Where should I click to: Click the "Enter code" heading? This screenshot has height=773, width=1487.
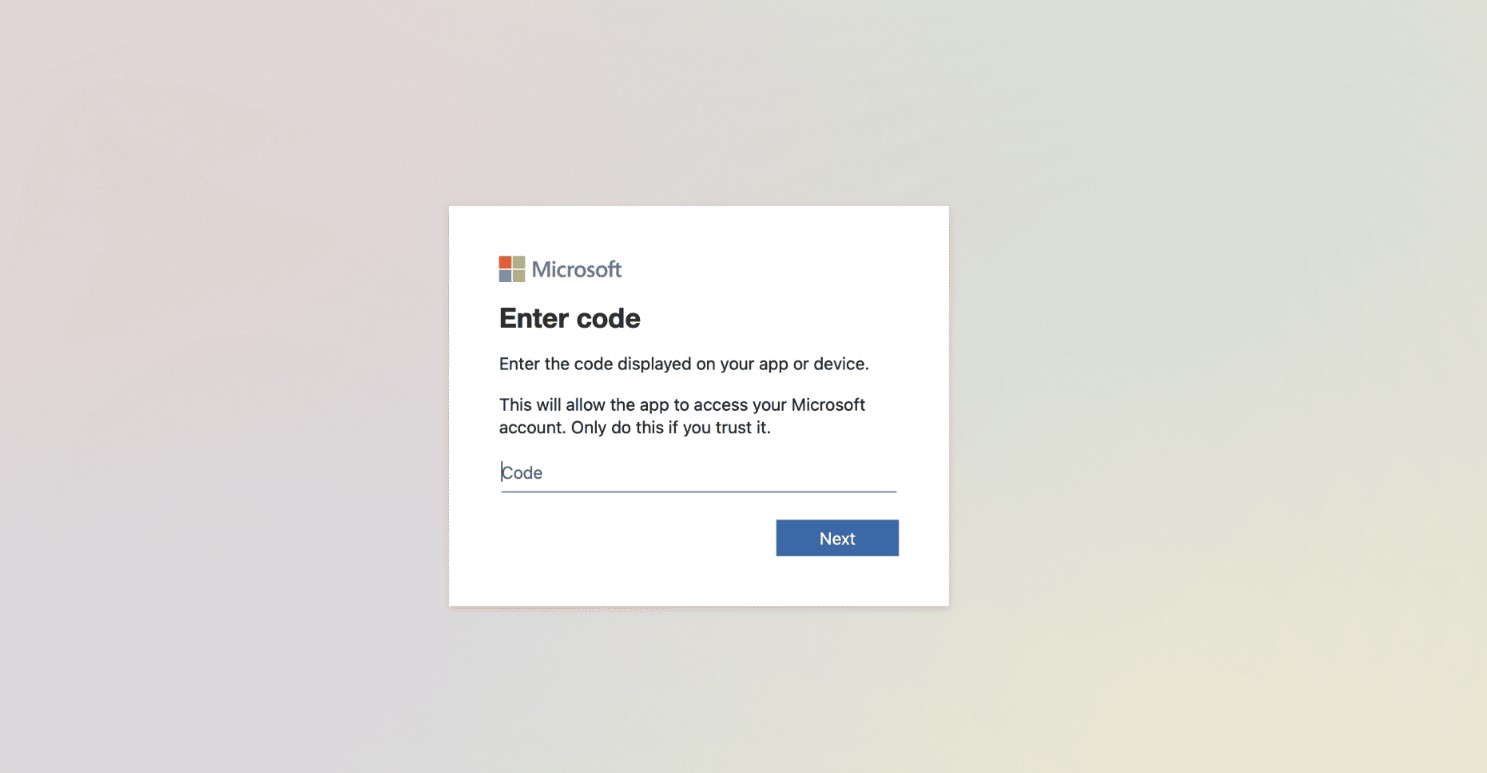tap(570, 318)
